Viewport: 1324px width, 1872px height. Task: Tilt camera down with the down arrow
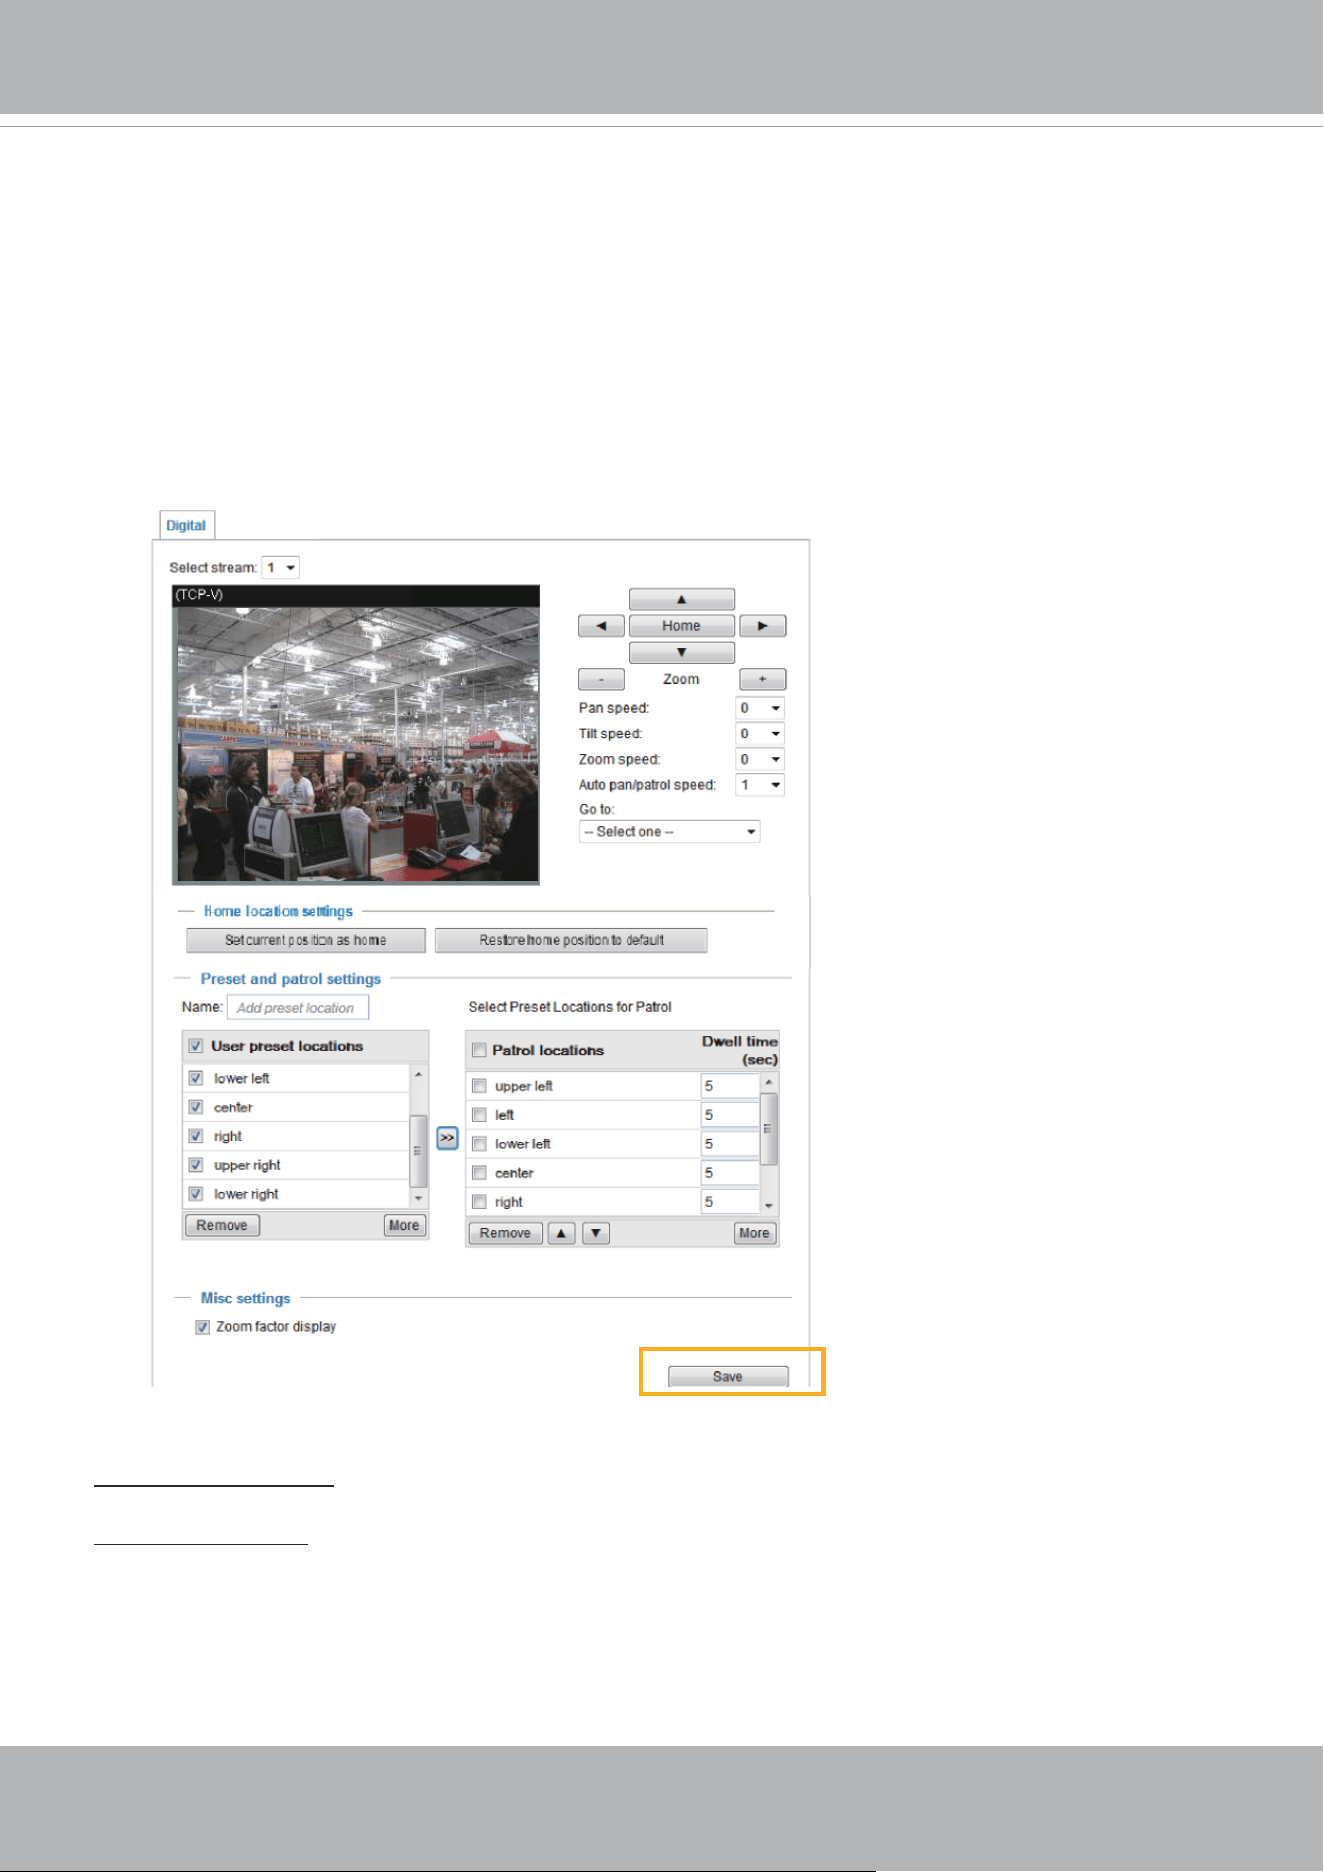(x=681, y=652)
